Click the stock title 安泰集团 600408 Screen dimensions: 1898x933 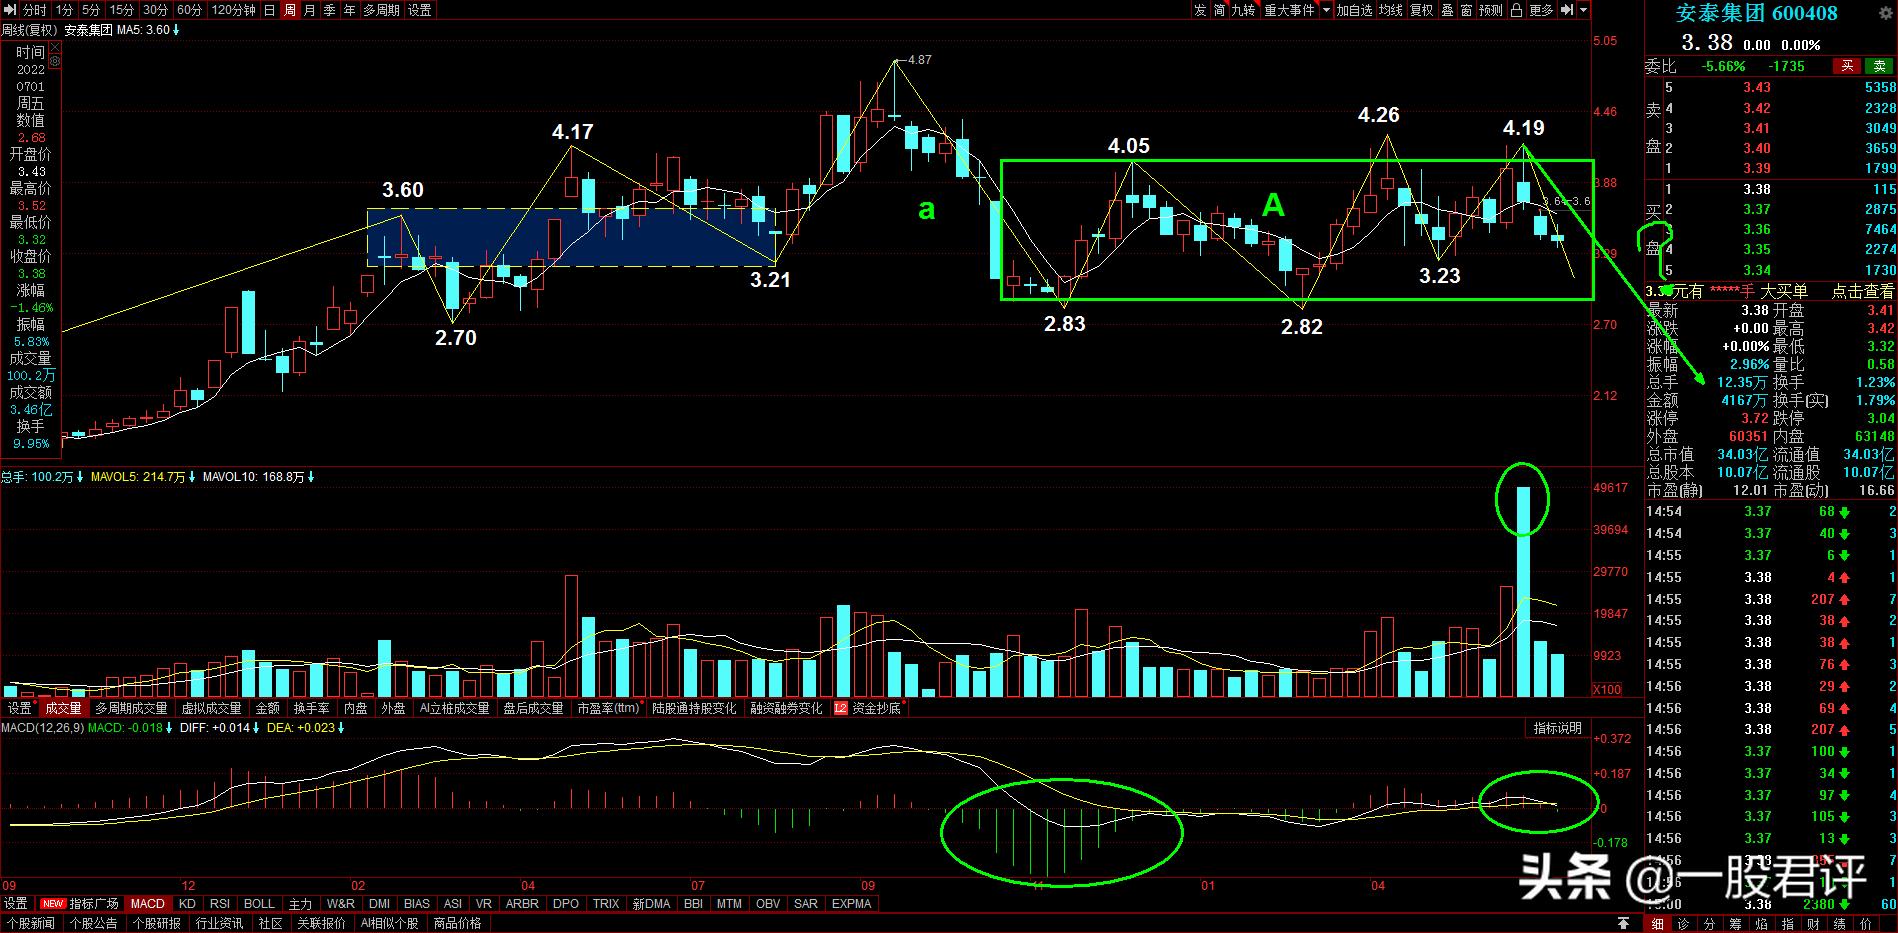coord(1757,13)
